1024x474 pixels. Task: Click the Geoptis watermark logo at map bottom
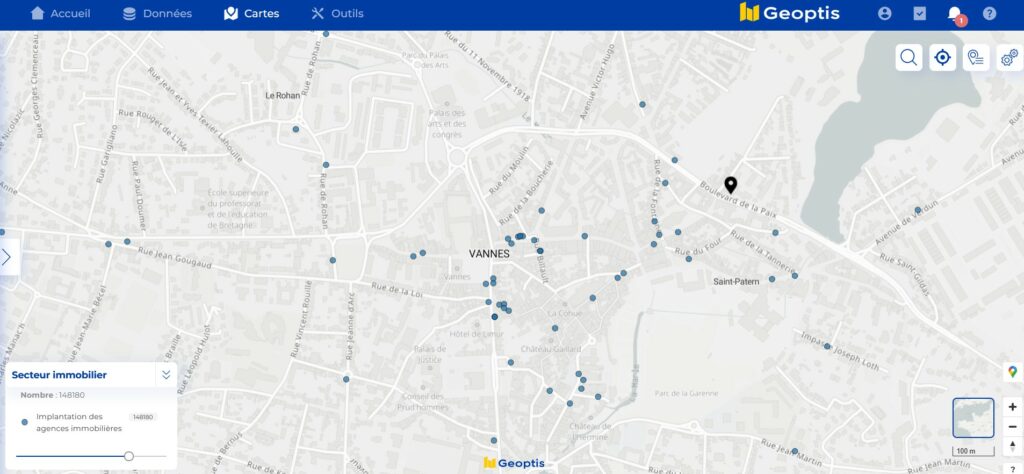click(514, 463)
